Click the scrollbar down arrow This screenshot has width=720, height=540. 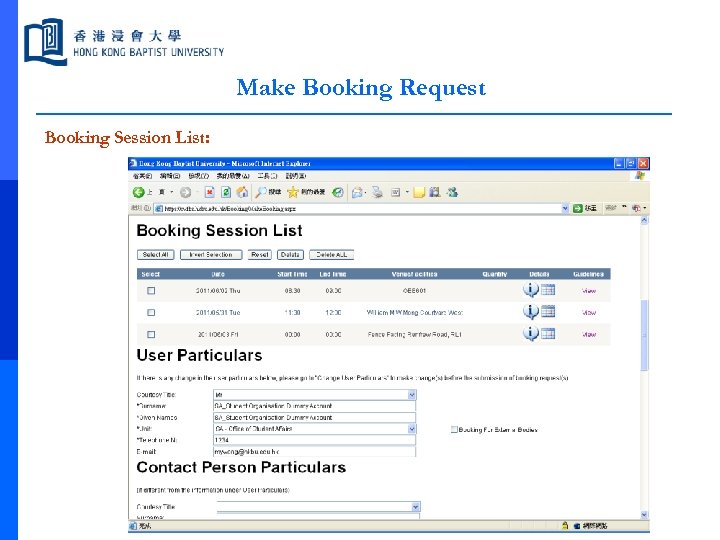[644, 515]
